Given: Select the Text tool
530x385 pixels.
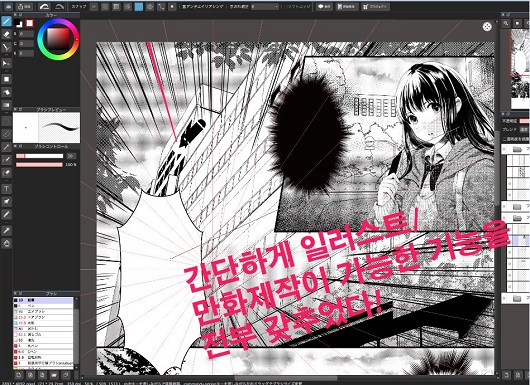Looking at the screenshot, I should (x=6, y=189).
